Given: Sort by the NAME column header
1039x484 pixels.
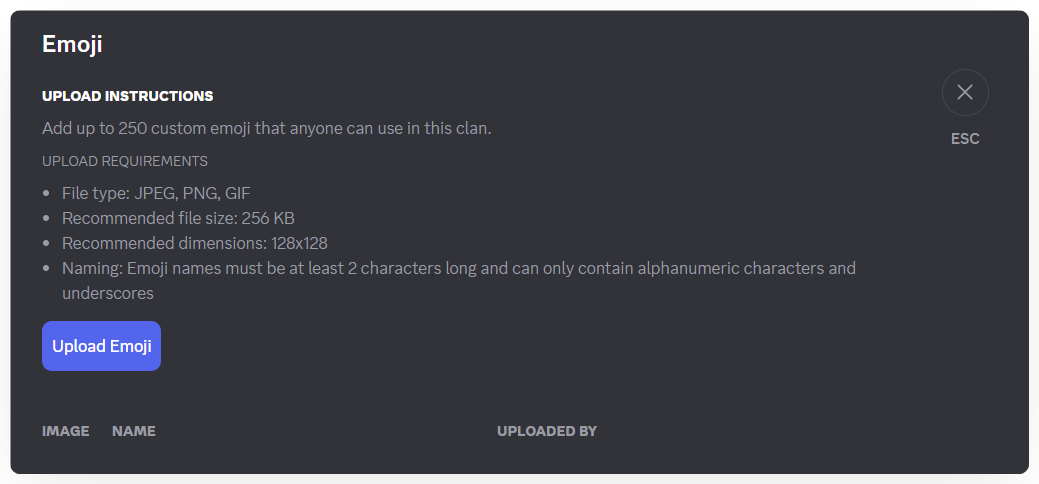Looking at the screenshot, I should point(134,431).
